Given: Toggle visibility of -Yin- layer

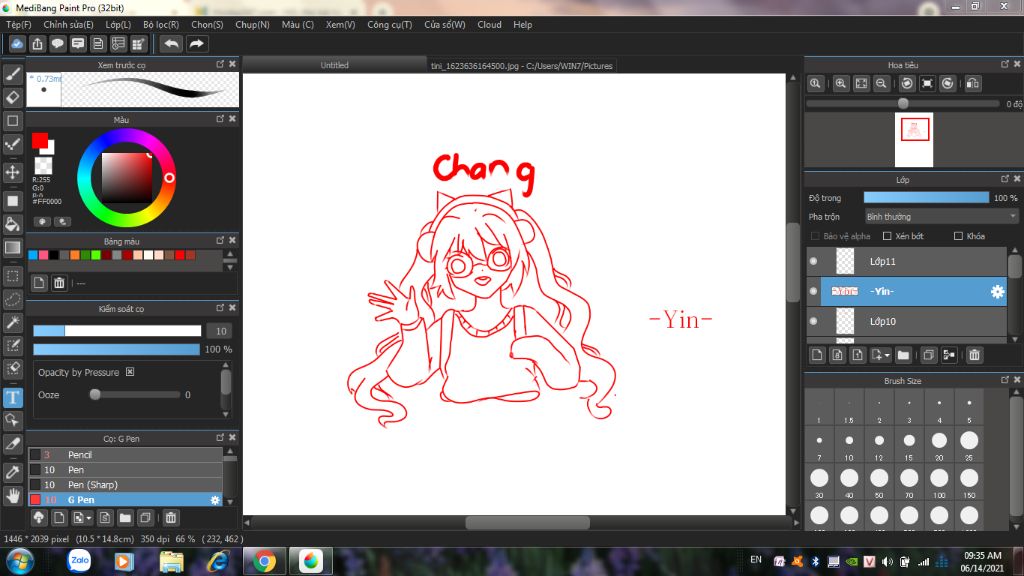Looking at the screenshot, I should [814, 291].
